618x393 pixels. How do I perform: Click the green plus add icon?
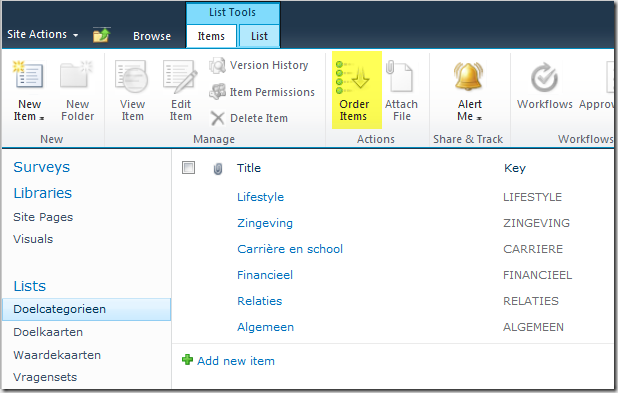(188, 359)
